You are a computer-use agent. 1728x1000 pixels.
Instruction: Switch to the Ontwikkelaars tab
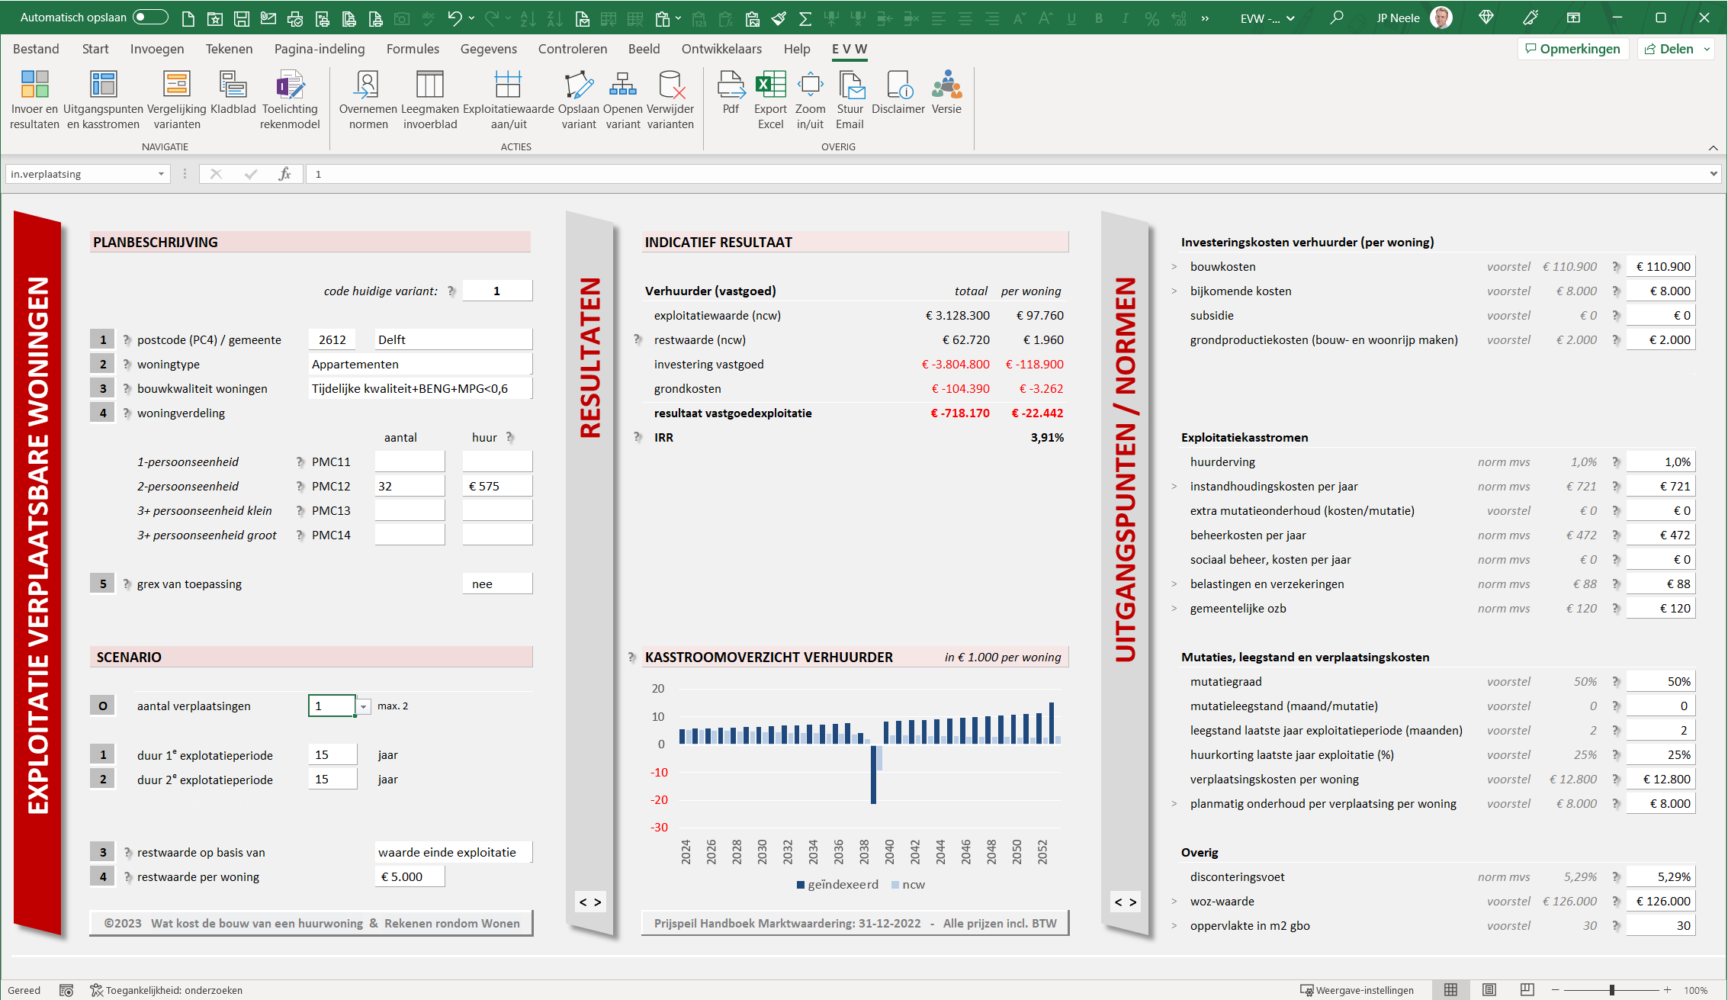coord(721,49)
